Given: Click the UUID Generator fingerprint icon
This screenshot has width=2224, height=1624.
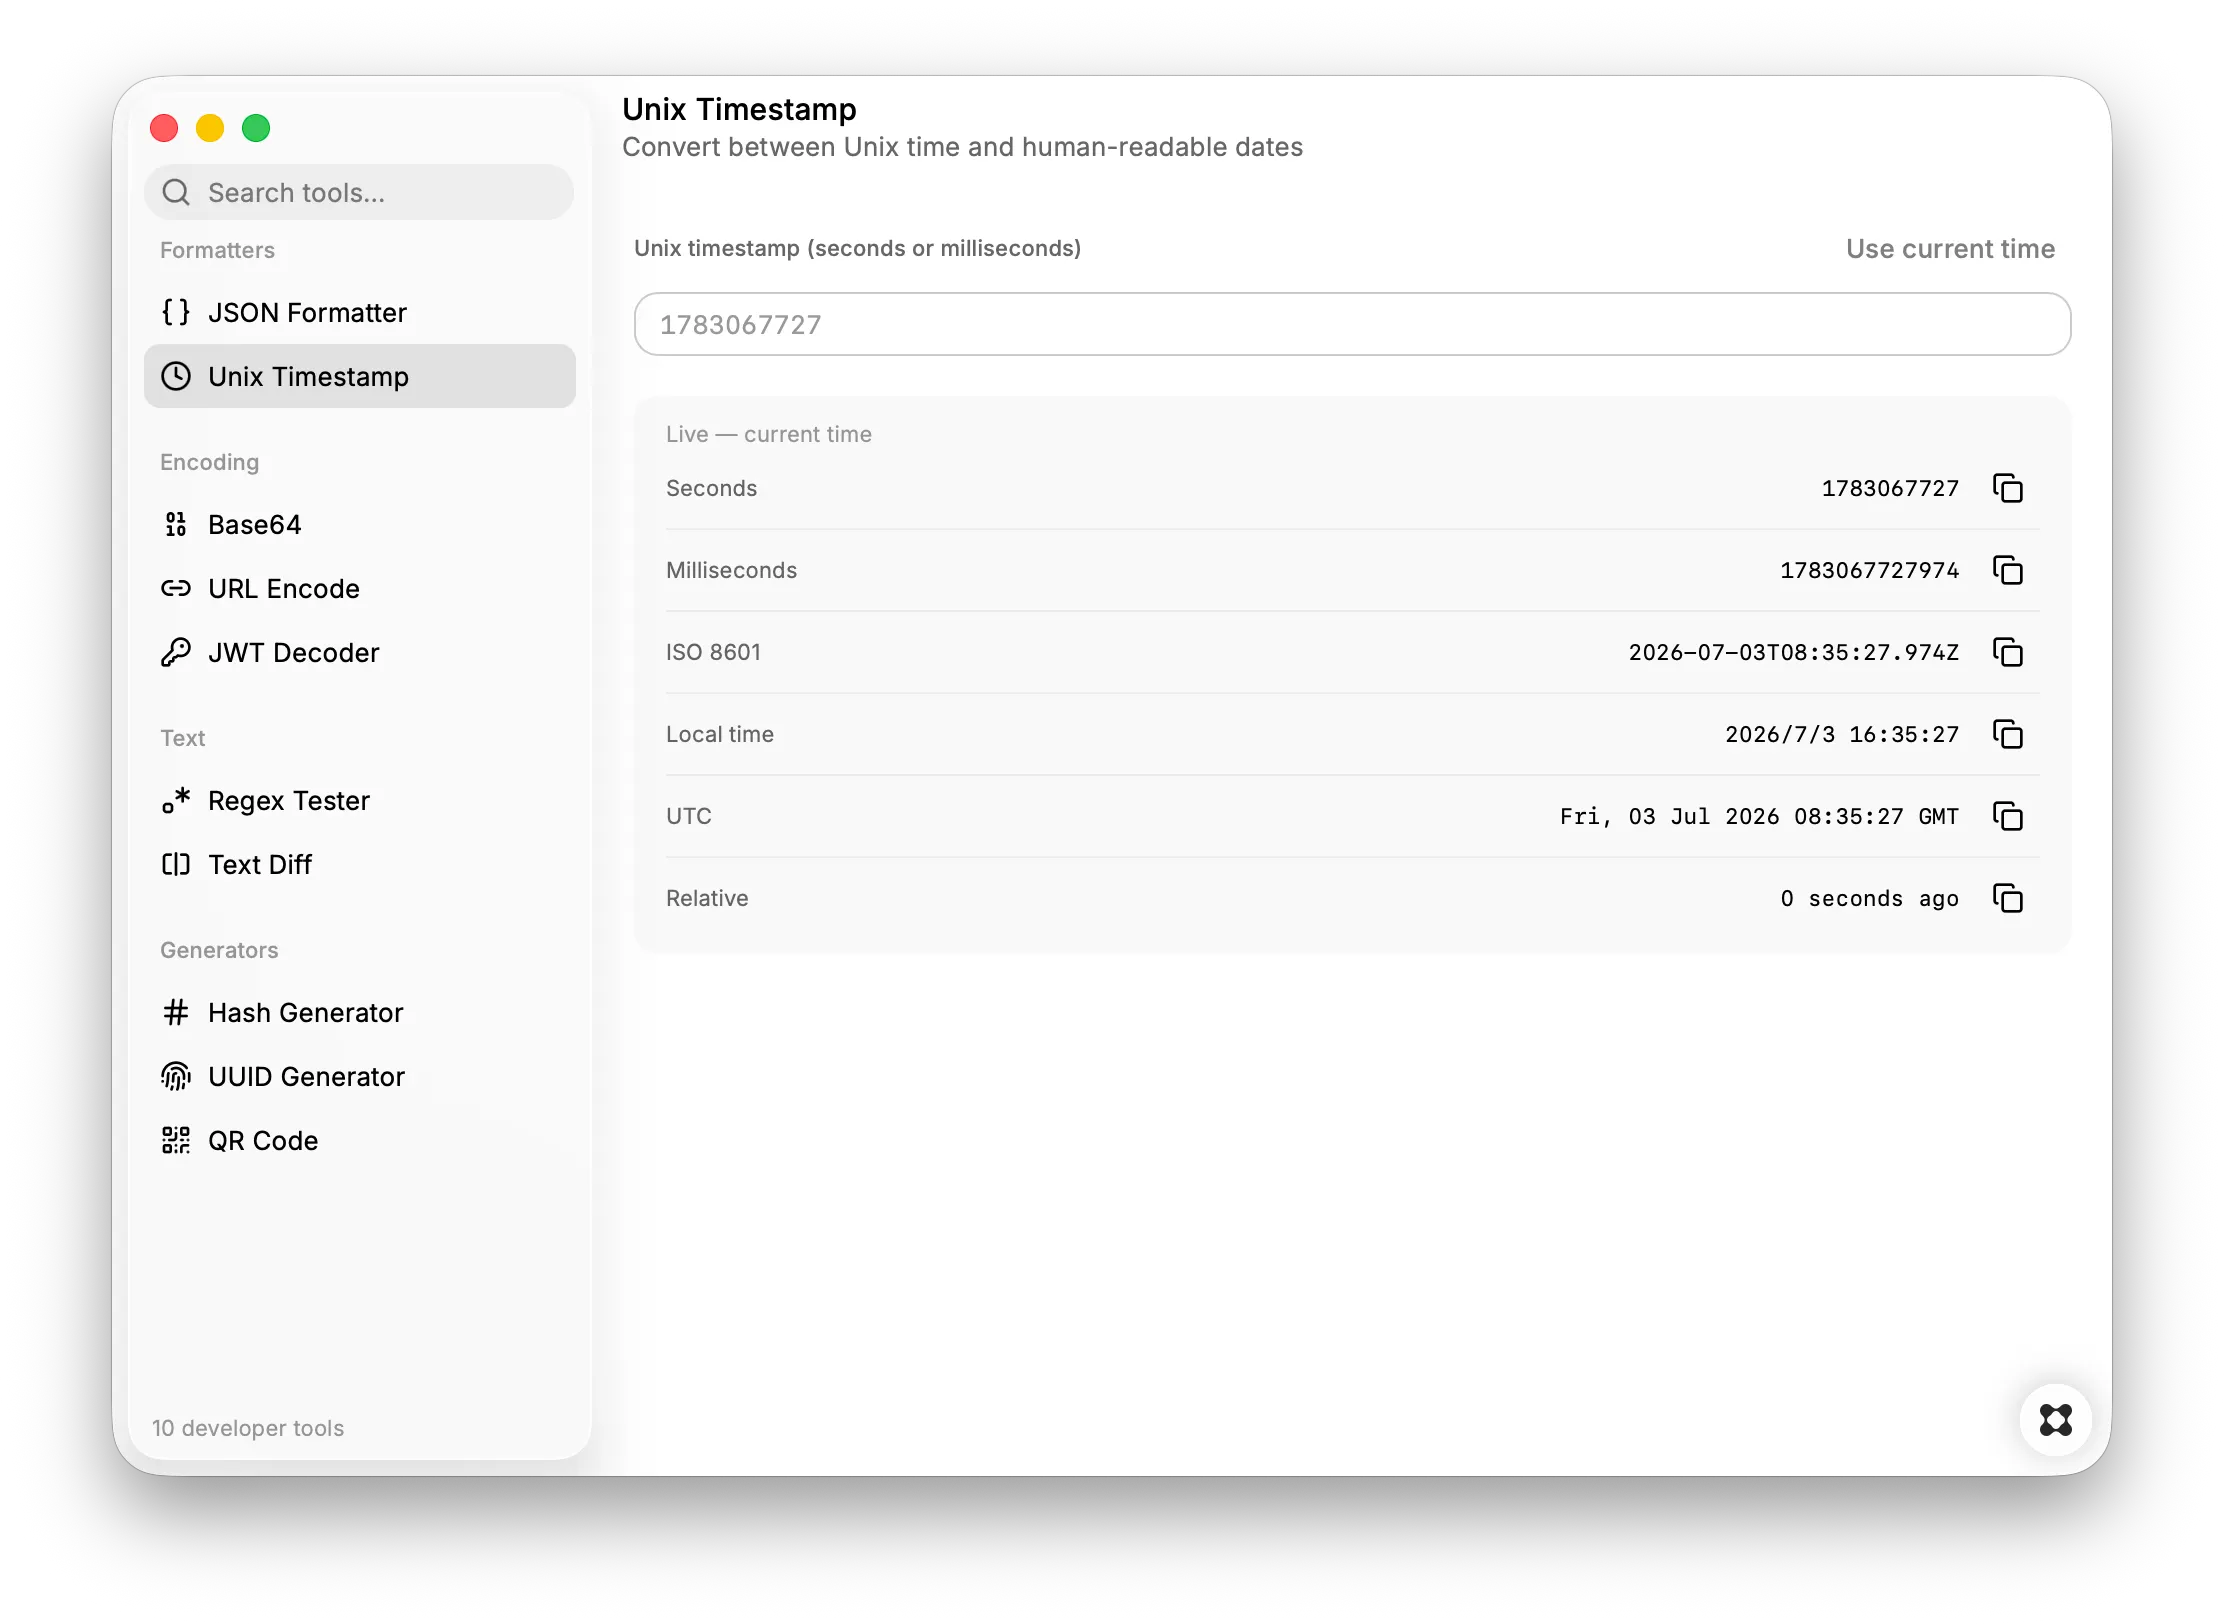Looking at the screenshot, I should click(x=176, y=1076).
